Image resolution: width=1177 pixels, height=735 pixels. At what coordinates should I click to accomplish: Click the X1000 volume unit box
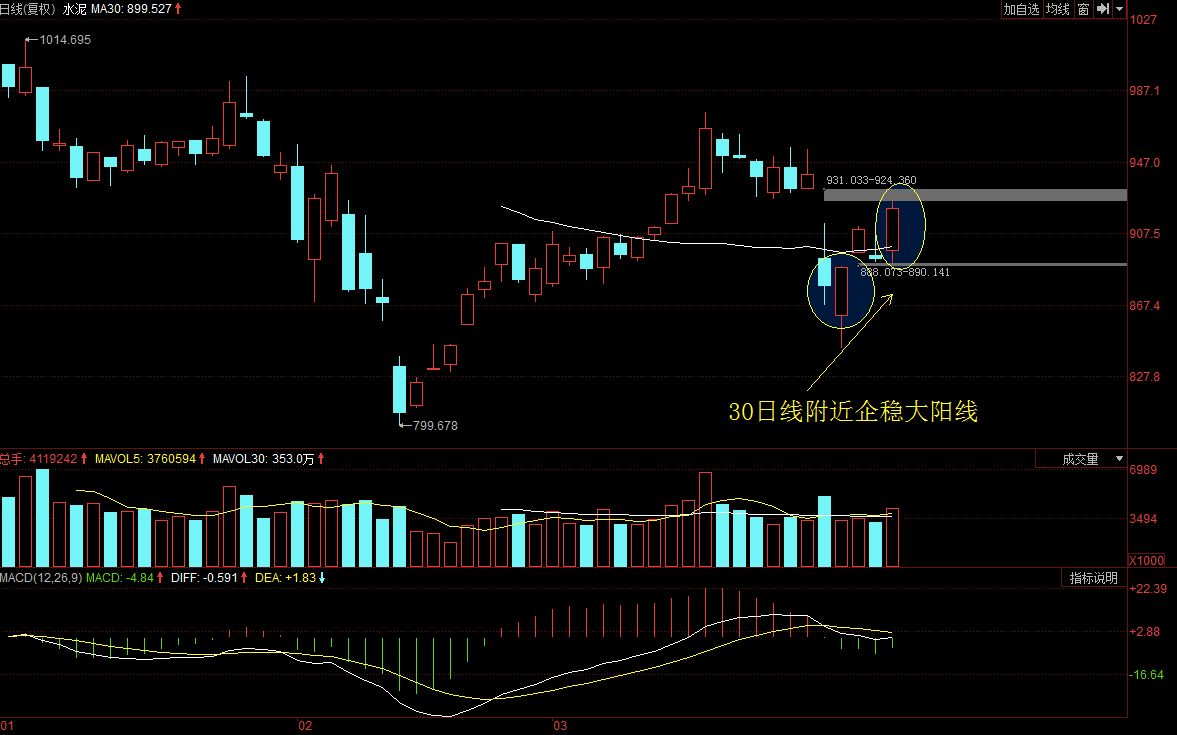[1145, 560]
